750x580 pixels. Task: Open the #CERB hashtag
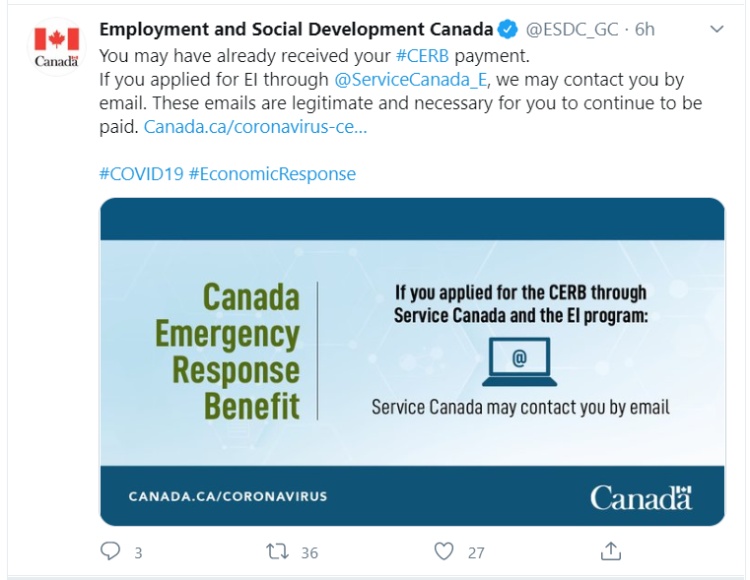pos(423,56)
